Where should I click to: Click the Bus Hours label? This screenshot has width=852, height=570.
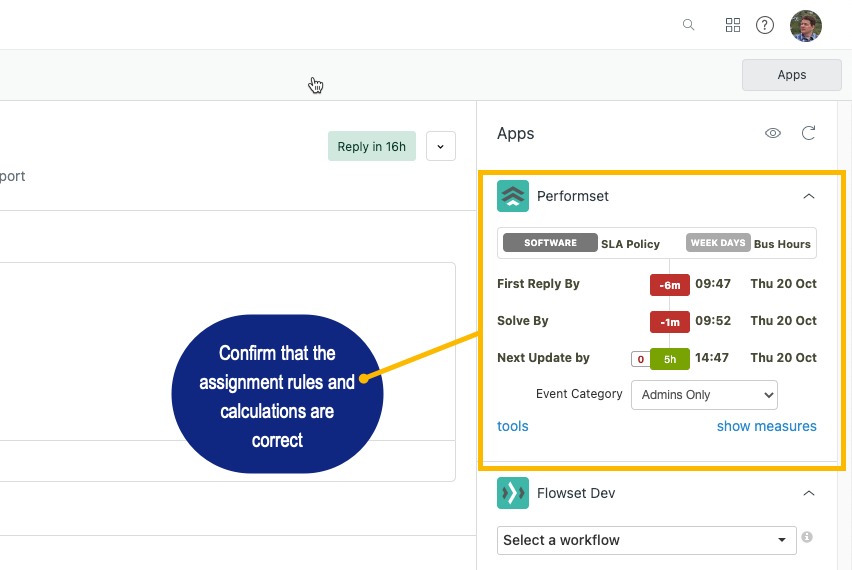tap(782, 244)
